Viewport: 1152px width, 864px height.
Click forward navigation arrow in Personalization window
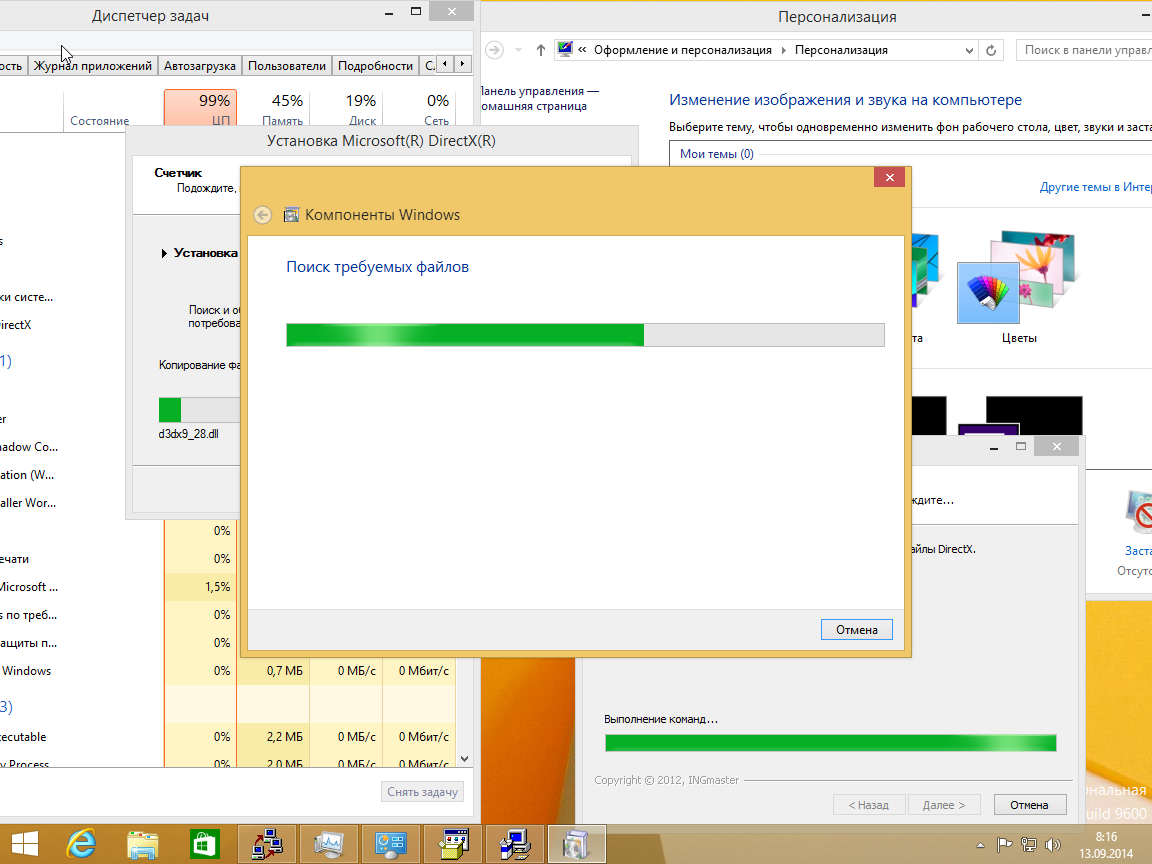[x=494, y=50]
